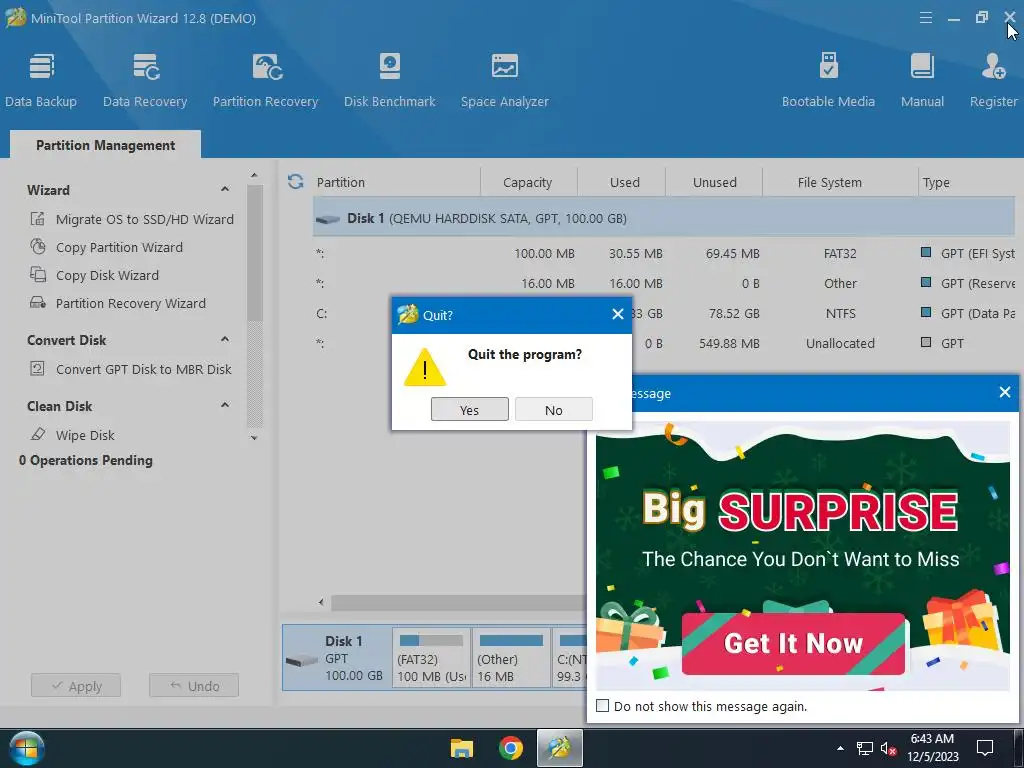Click the horizontal scrollbar left arrow

tap(321, 602)
